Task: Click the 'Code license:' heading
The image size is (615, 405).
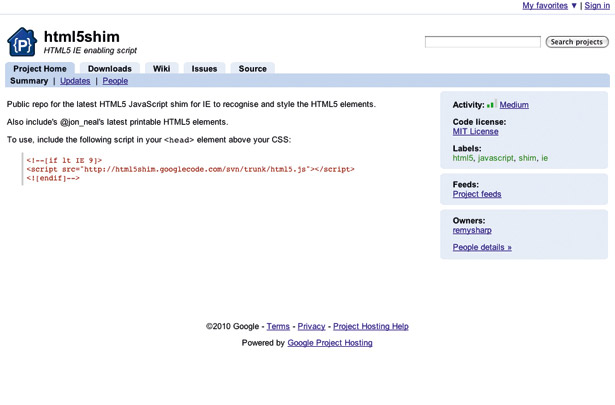Action: pos(479,122)
